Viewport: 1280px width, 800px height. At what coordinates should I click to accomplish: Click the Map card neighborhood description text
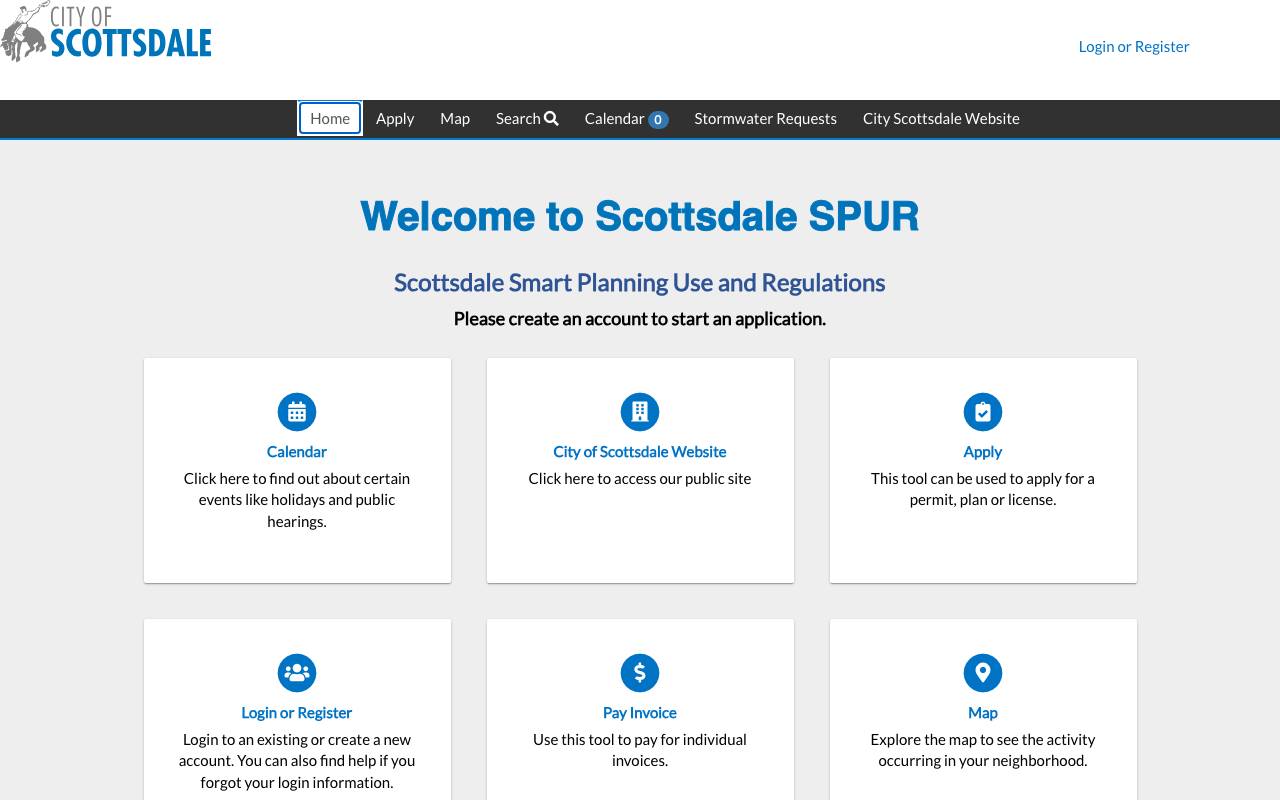point(983,750)
